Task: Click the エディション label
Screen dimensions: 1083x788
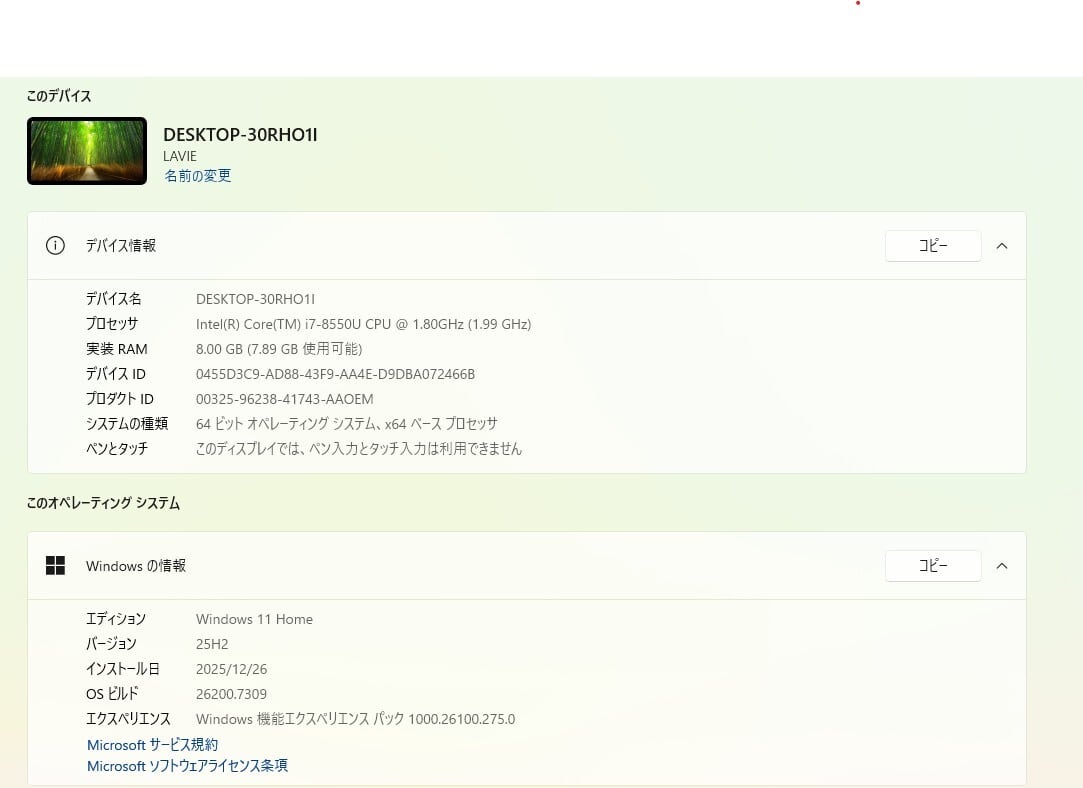Action: click(116, 619)
